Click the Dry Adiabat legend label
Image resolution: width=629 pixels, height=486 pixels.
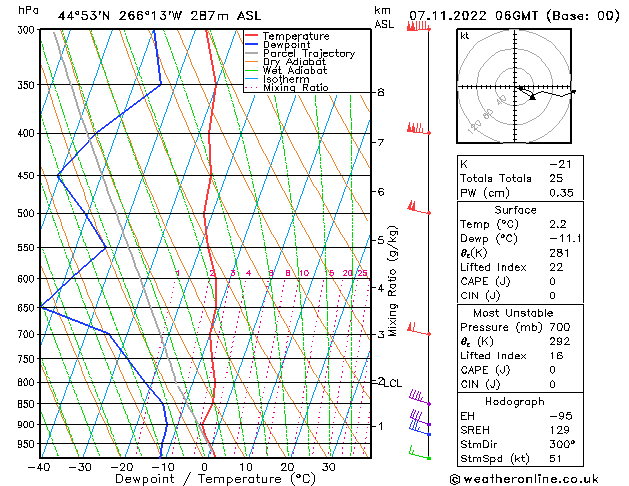point(294,62)
